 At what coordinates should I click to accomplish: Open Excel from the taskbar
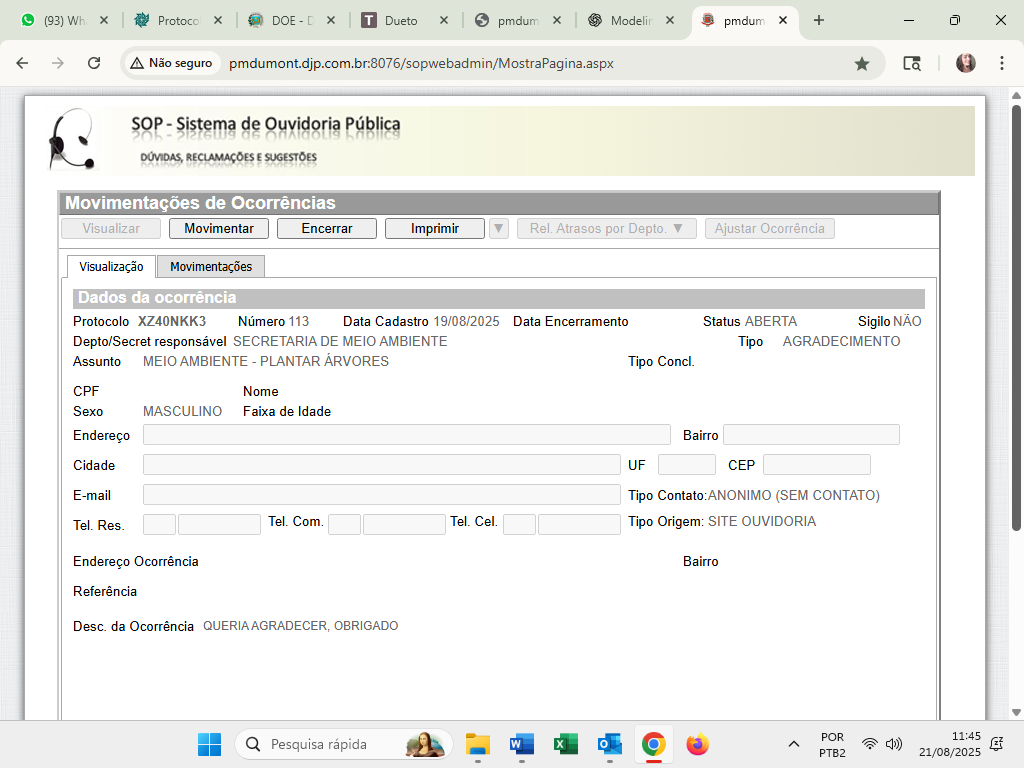tap(566, 744)
